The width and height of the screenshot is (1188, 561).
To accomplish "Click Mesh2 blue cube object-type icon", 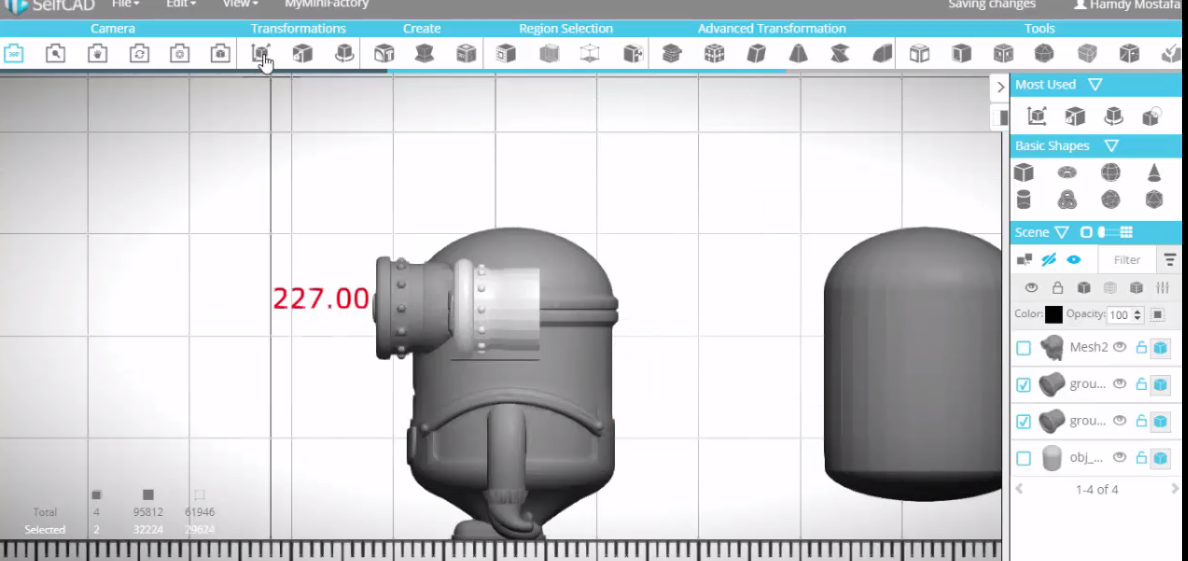I will [1160, 348].
